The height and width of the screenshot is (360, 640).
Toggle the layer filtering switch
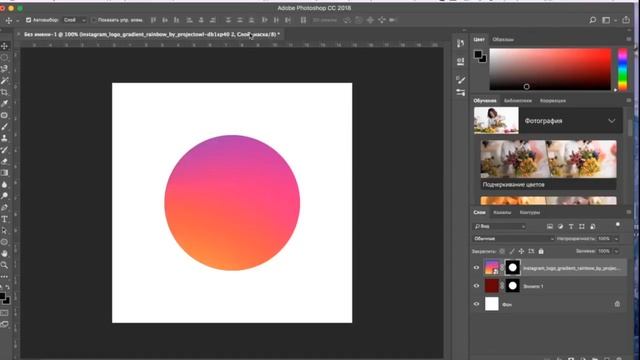click(618, 225)
